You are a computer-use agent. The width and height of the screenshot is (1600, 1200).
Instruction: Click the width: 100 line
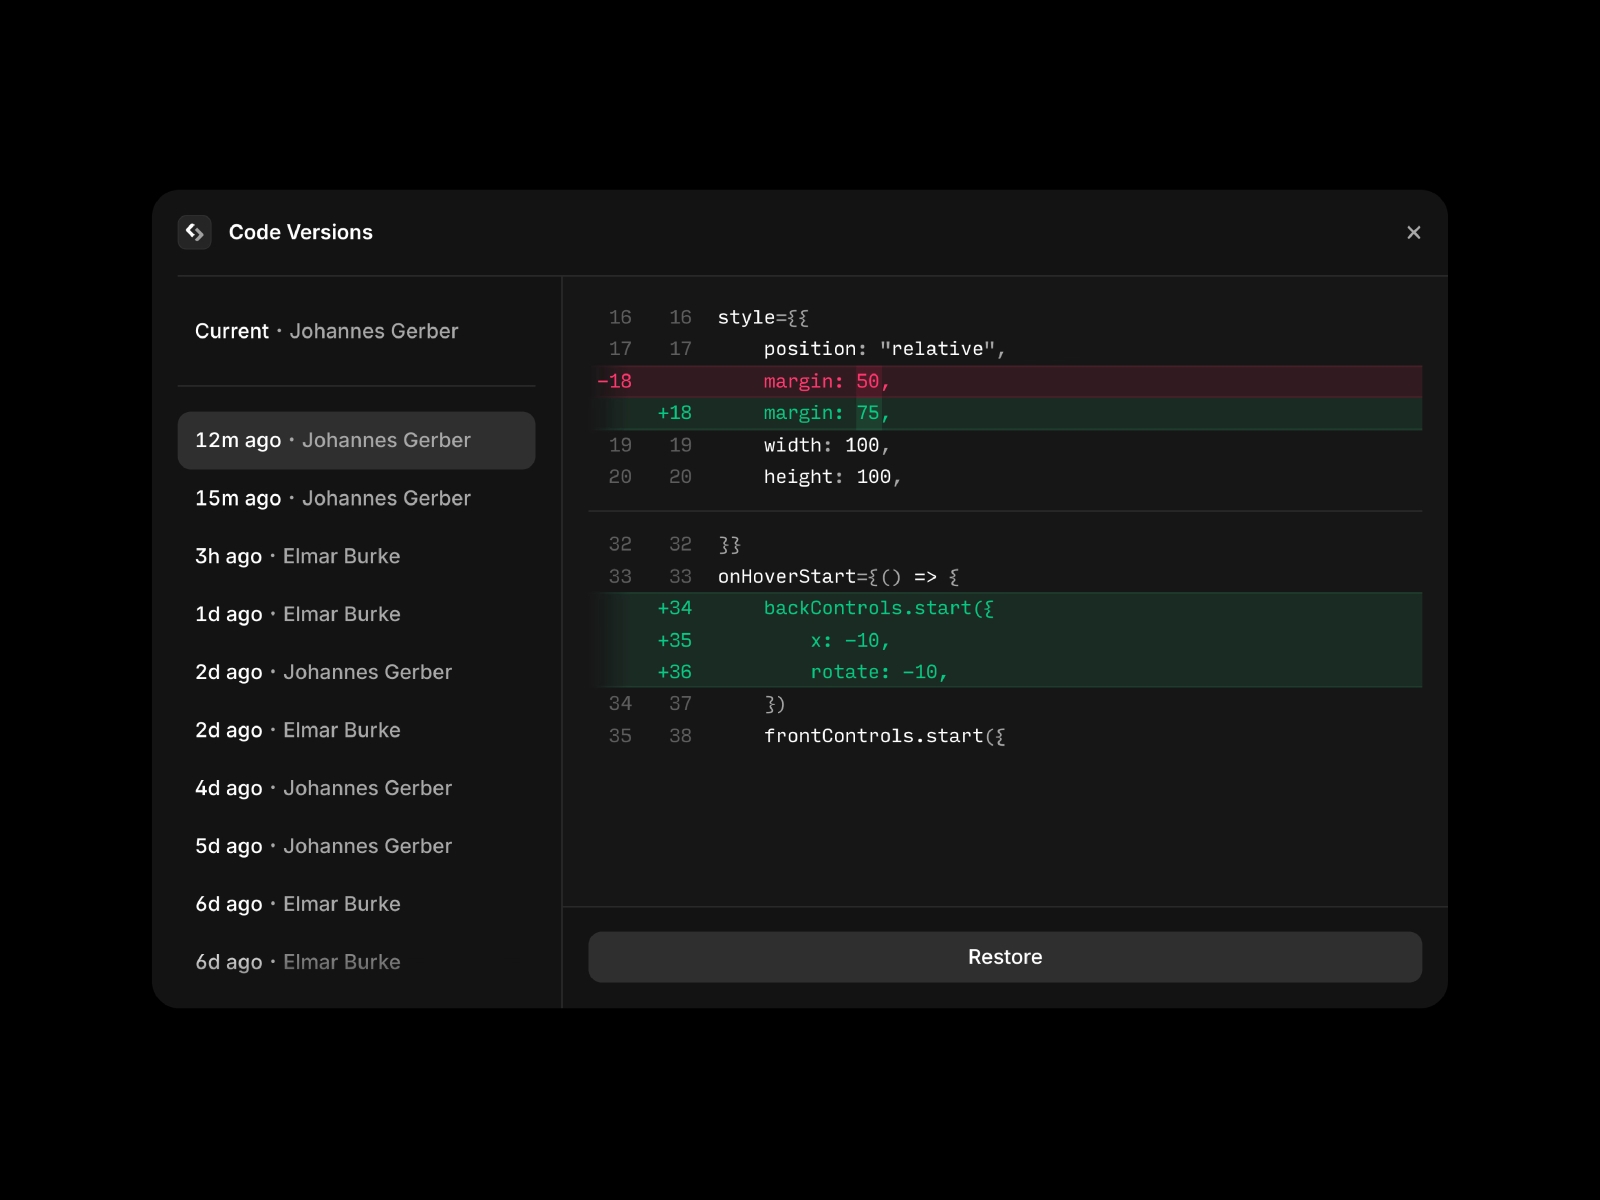tap(1005, 445)
